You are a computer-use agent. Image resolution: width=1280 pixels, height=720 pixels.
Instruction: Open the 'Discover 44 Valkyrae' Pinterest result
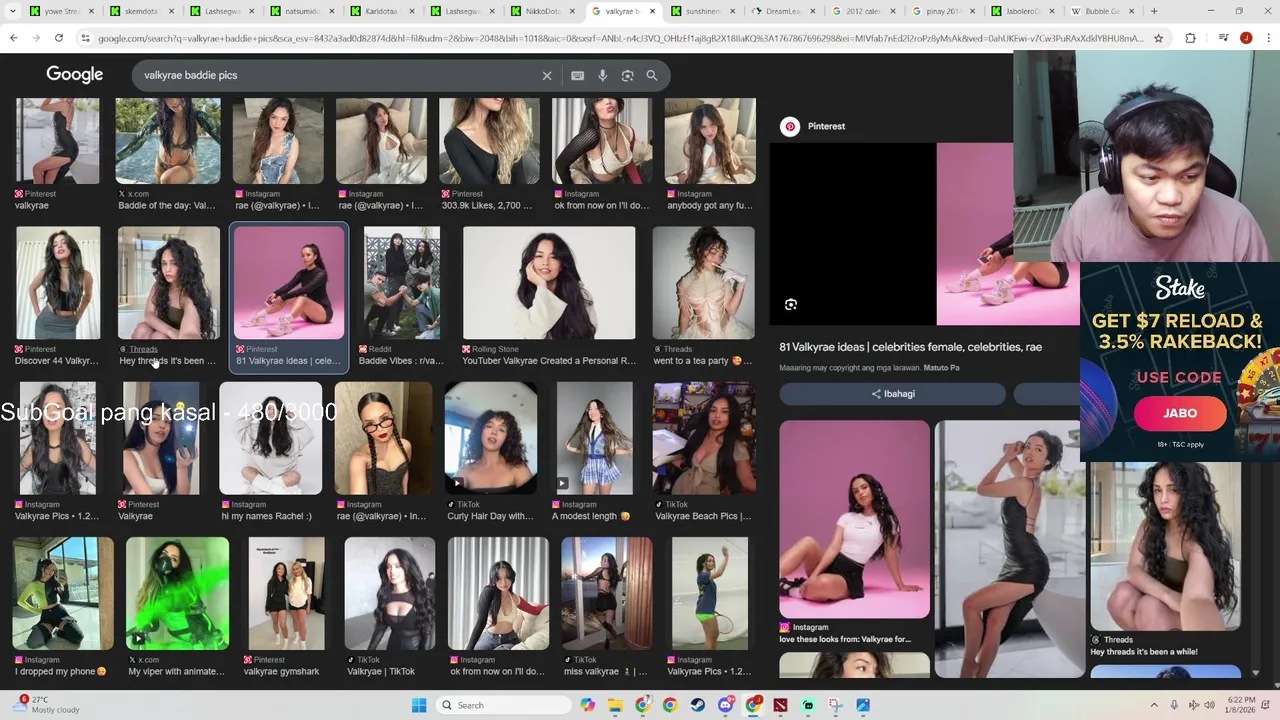click(57, 296)
